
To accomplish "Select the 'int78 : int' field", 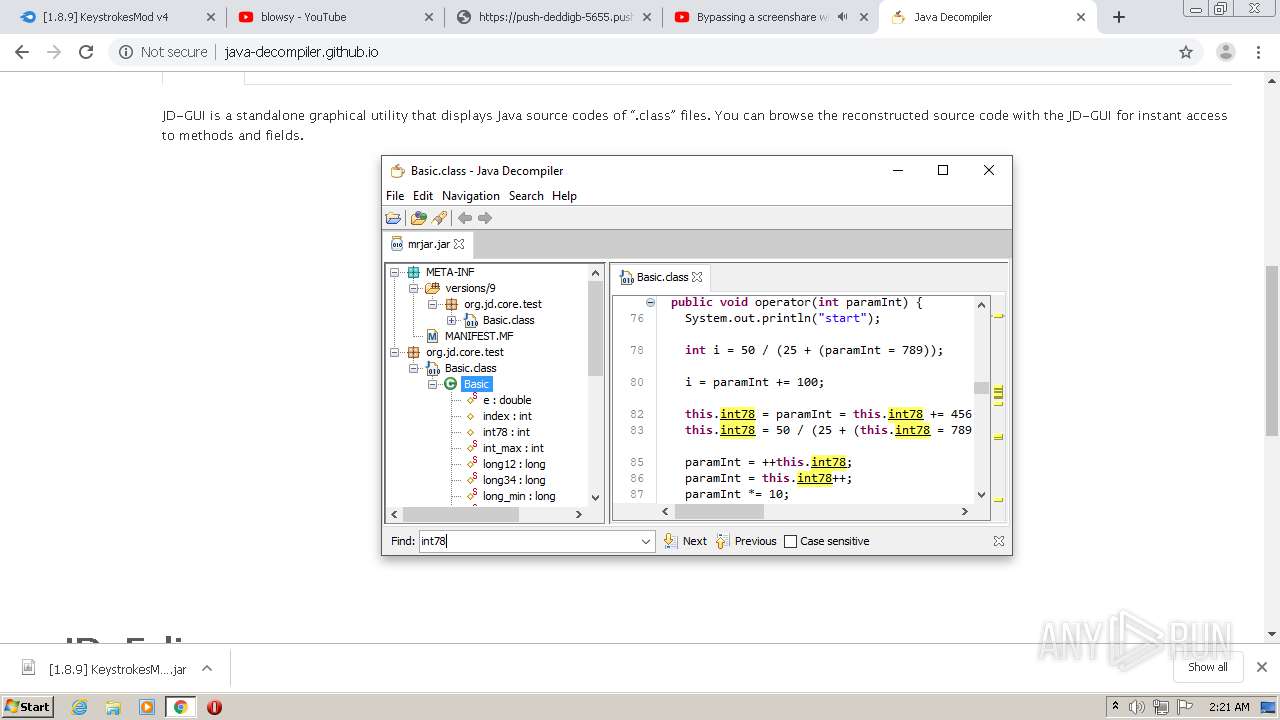I will (x=506, y=432).
